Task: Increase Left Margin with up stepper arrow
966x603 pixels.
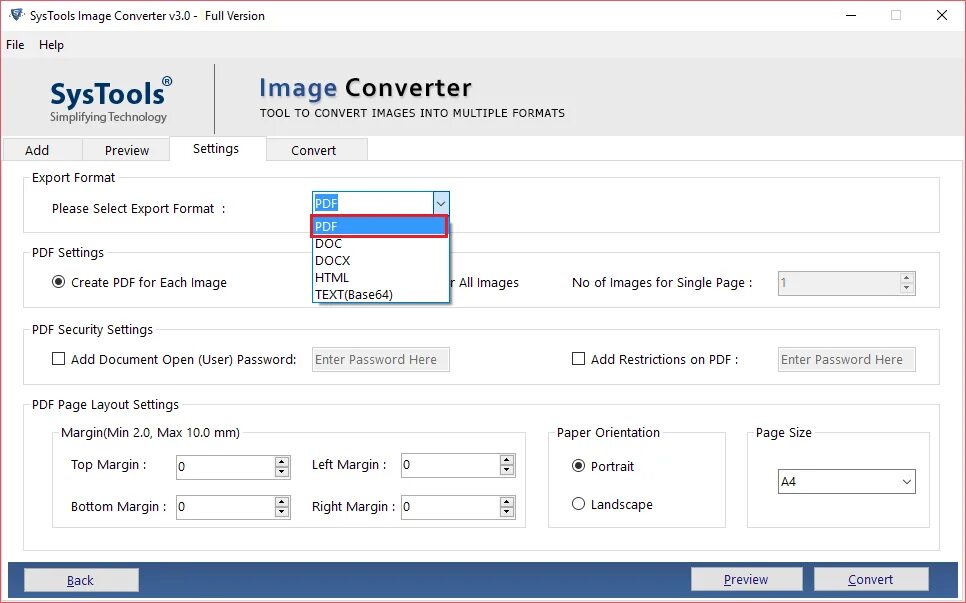Action: (x=506, y=460)
